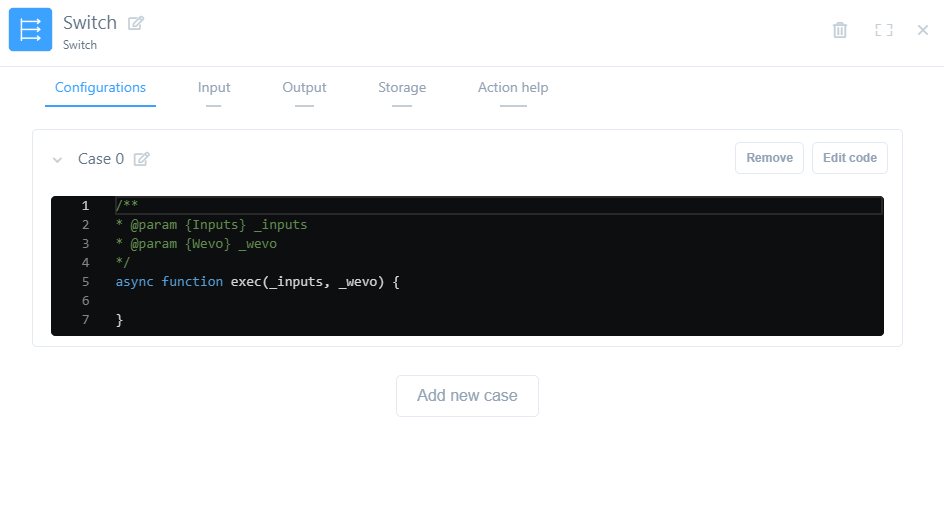Collapse the Case 0 section chevron
The image size is (944, 510).
pyautogui.click(x=58, y=159)
